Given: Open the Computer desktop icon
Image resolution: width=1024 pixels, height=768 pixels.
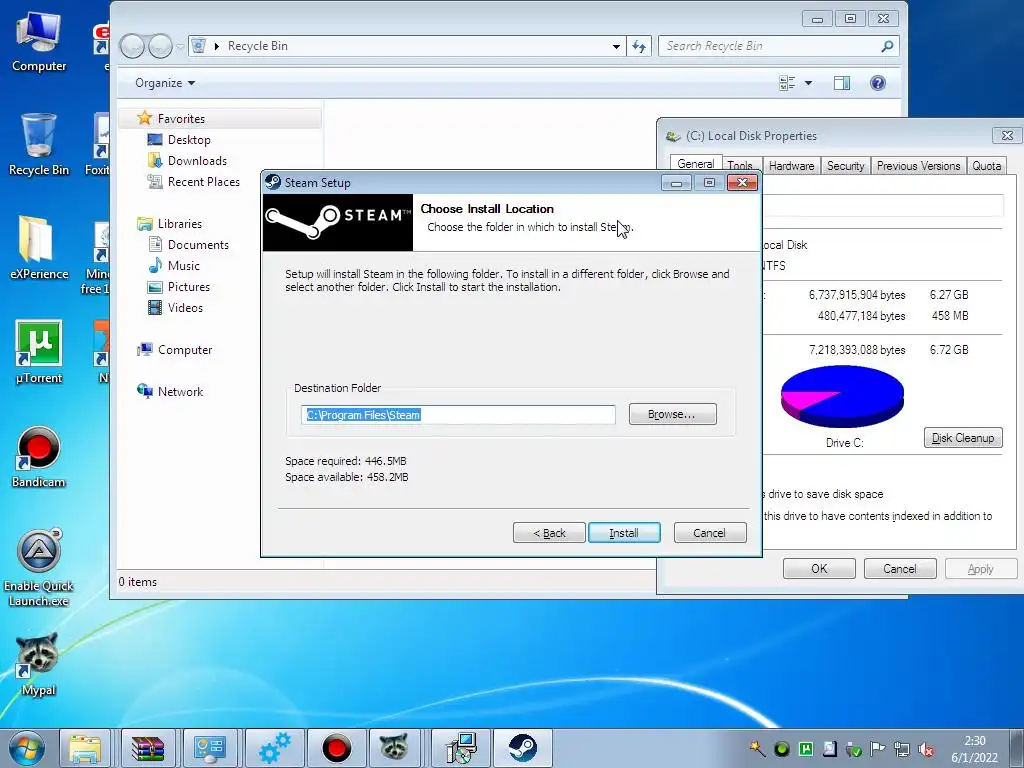Looking at the screenshot, I should (39, 42).
